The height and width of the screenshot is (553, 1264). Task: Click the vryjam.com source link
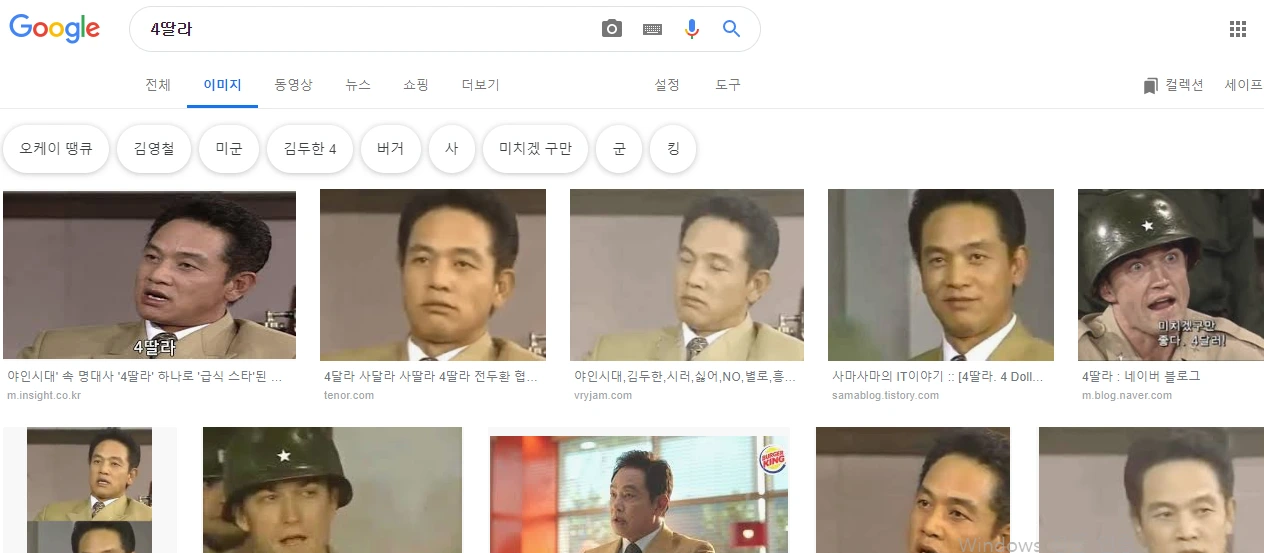point(603,395)
